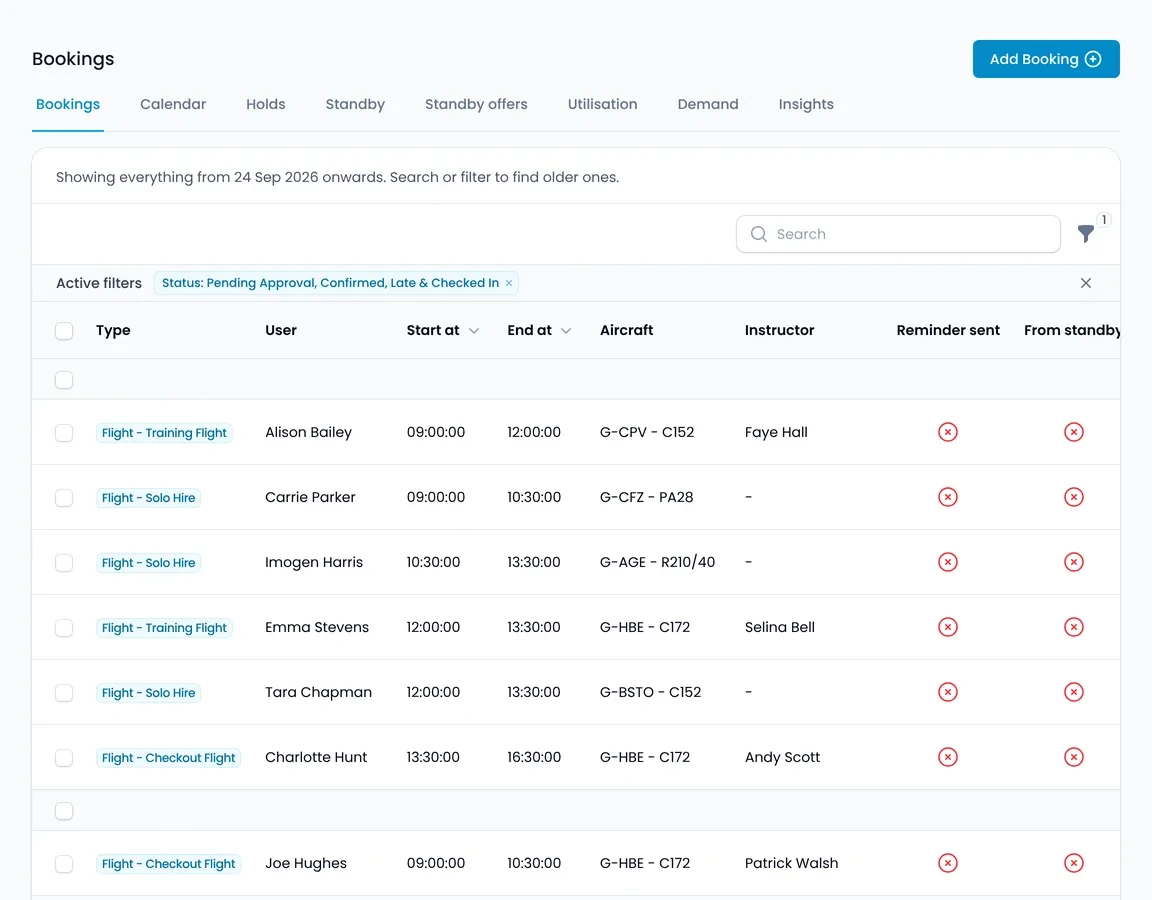The height and width of the screenshot is (900, 1152).
Task: Select Charlotte Hunt's booking checkbox
Action: [x=64, y=758]
